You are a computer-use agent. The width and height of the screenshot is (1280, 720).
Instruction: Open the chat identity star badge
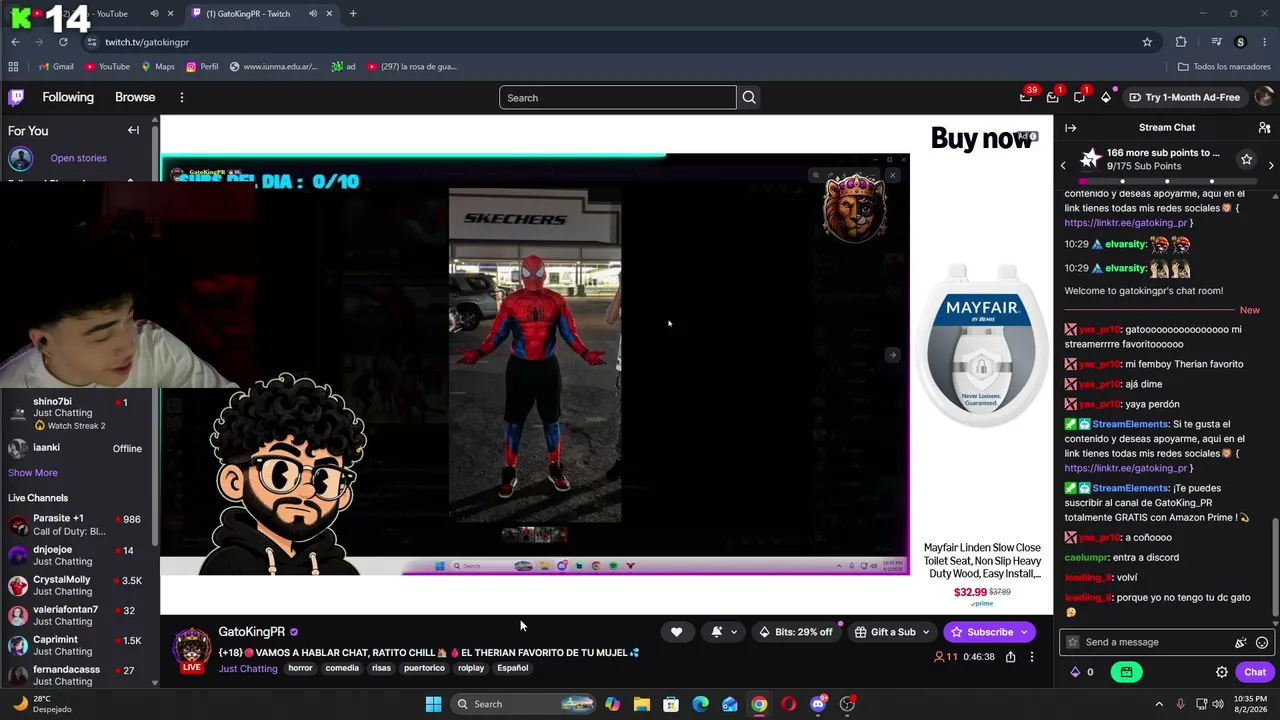point(1073,643)
